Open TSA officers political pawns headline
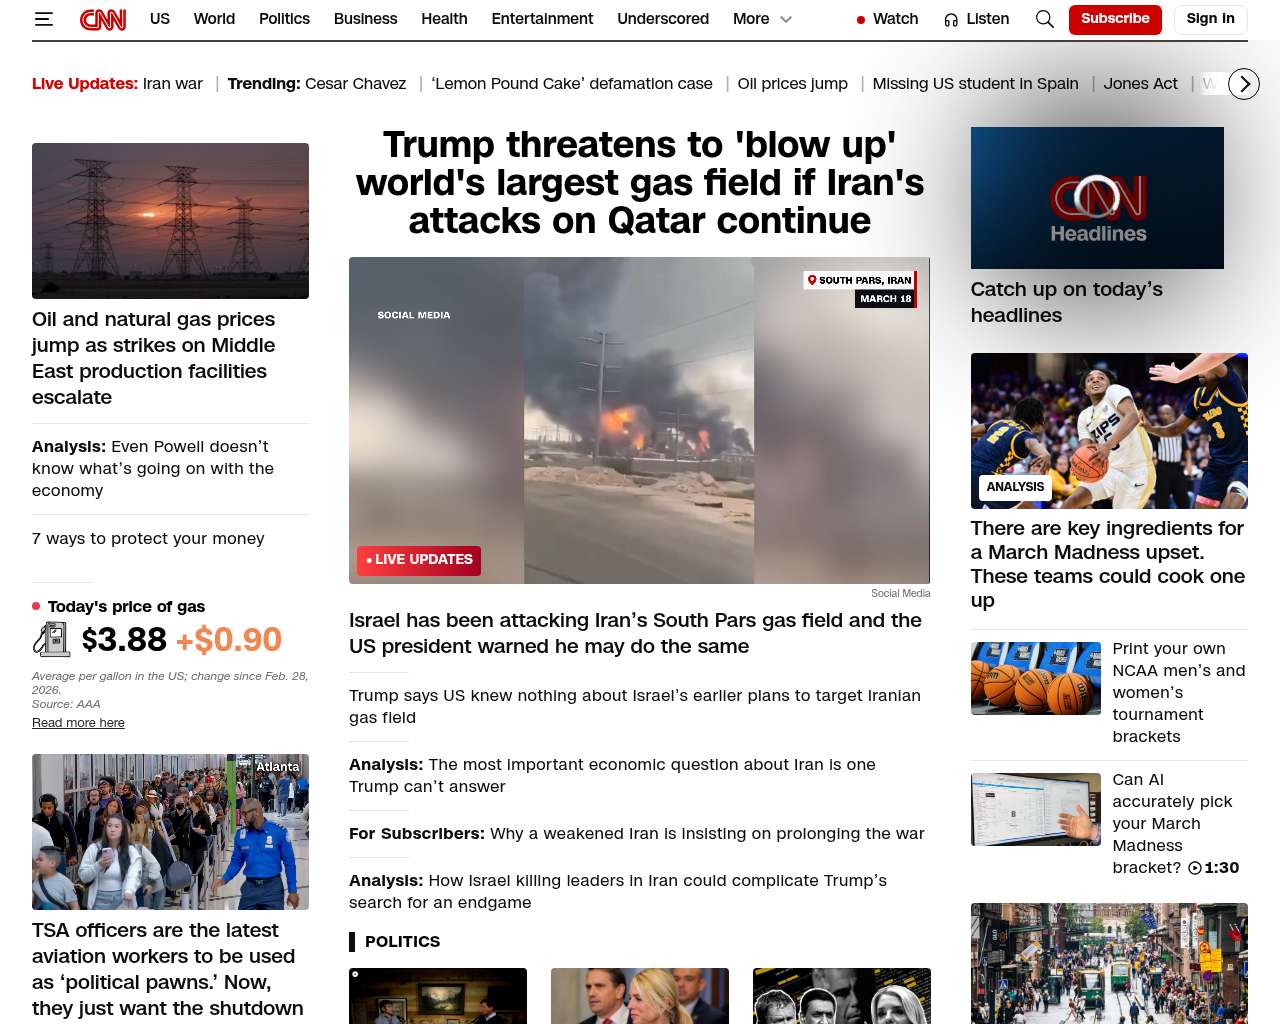The height and width of the screenshot is (1024, 1280). (x=167, y=969)
